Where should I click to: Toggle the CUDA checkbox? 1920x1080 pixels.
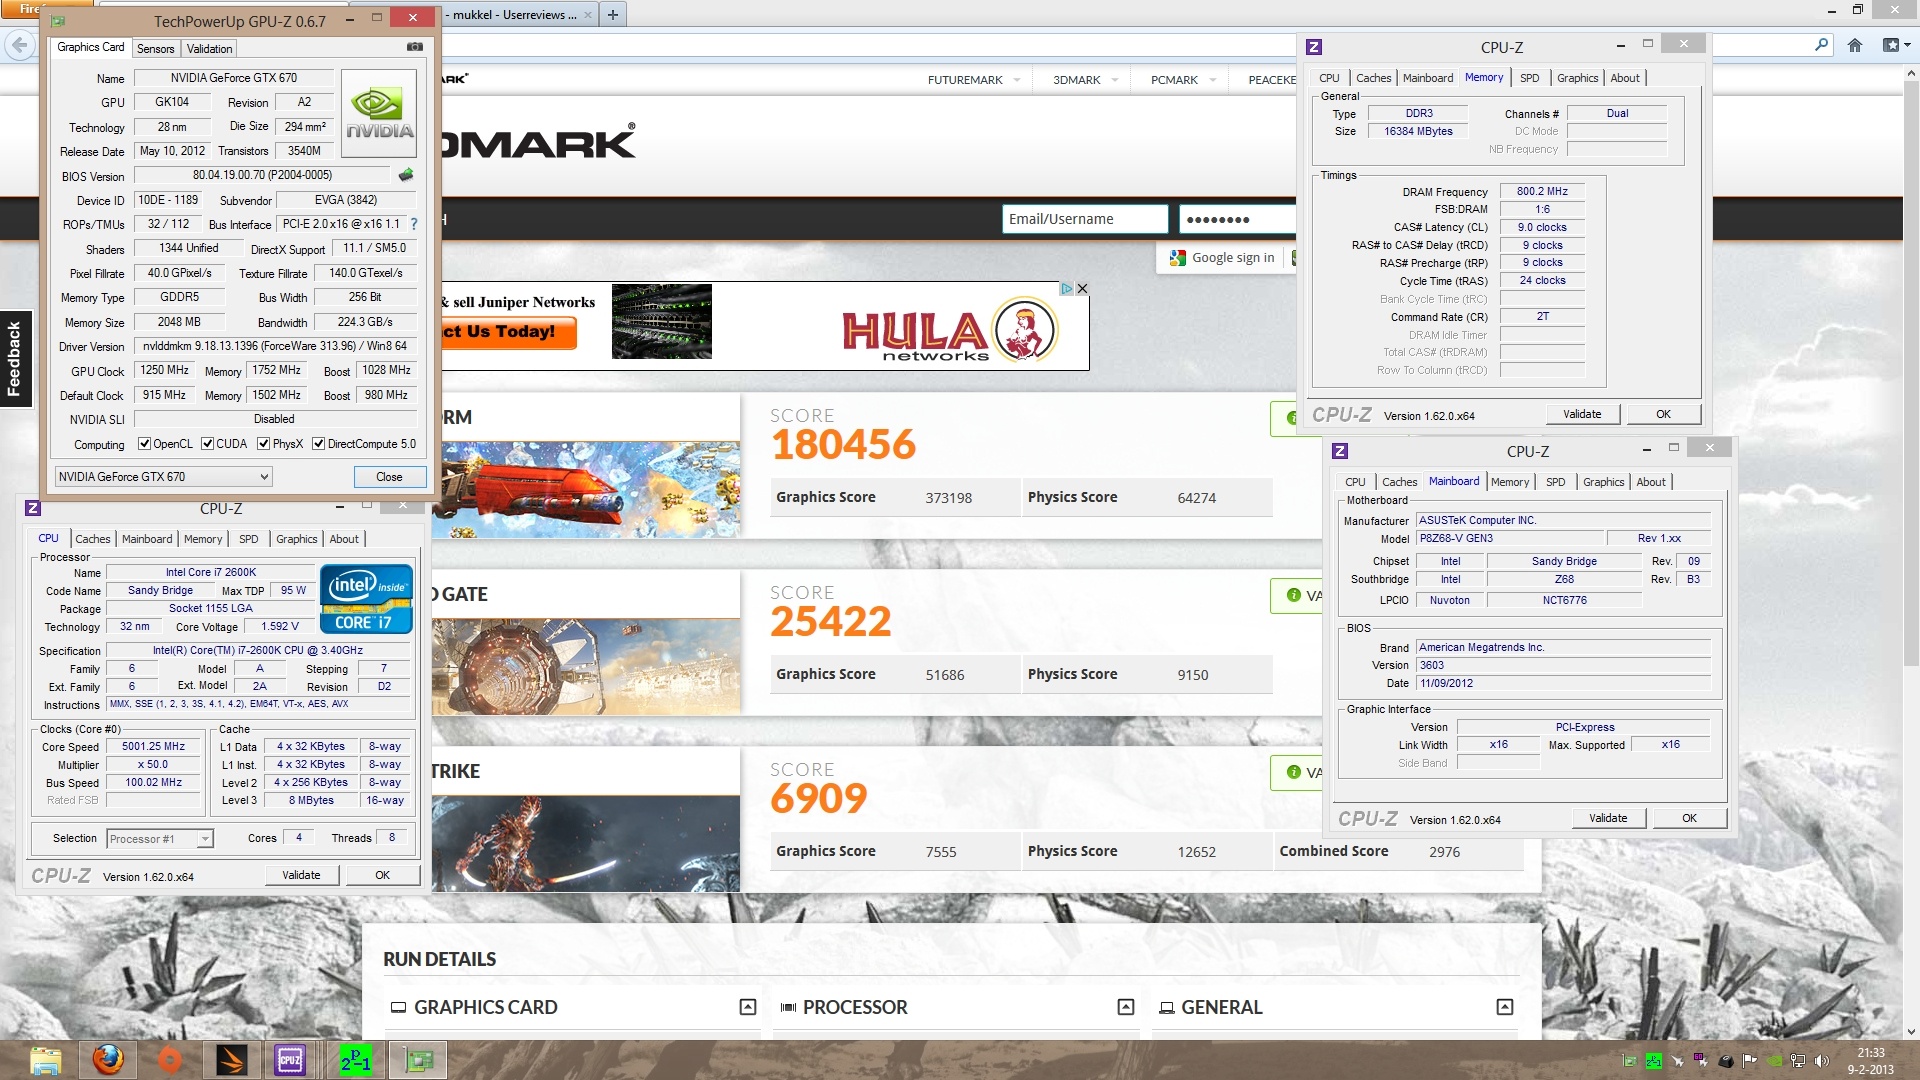(x=207, y=444)
